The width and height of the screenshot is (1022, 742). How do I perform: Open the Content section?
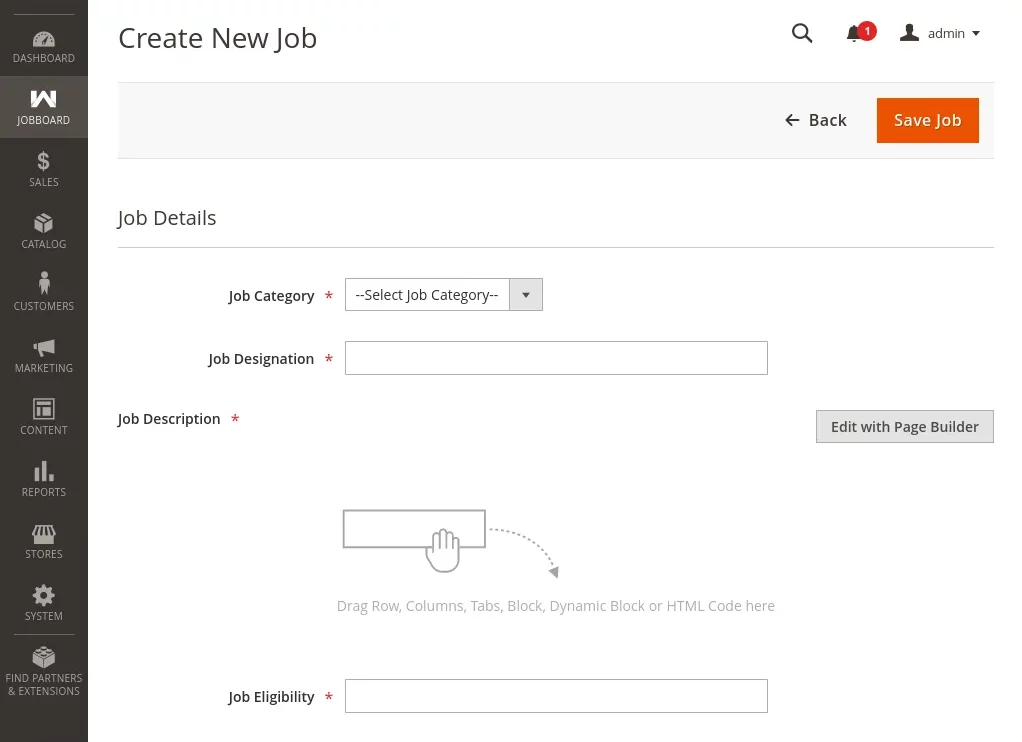(43, 416)
